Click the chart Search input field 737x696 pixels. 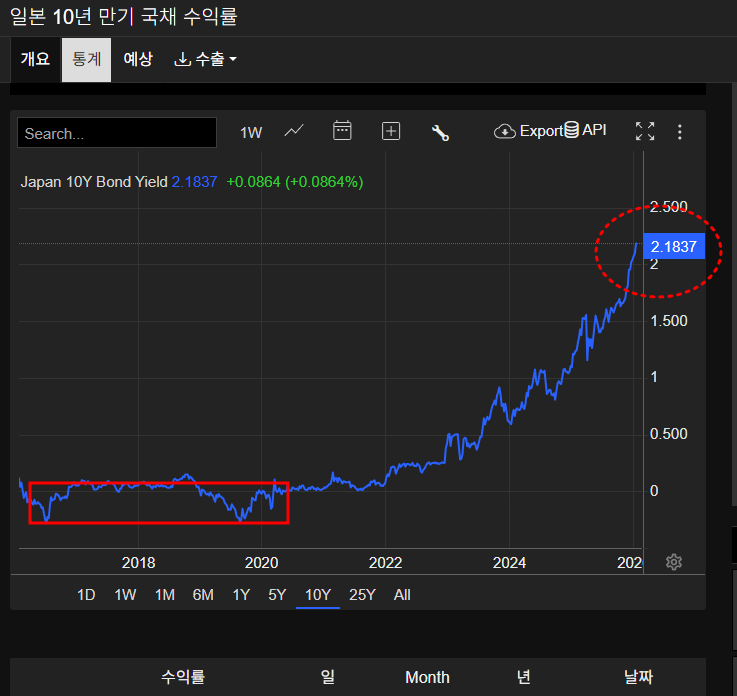point(116,133)
